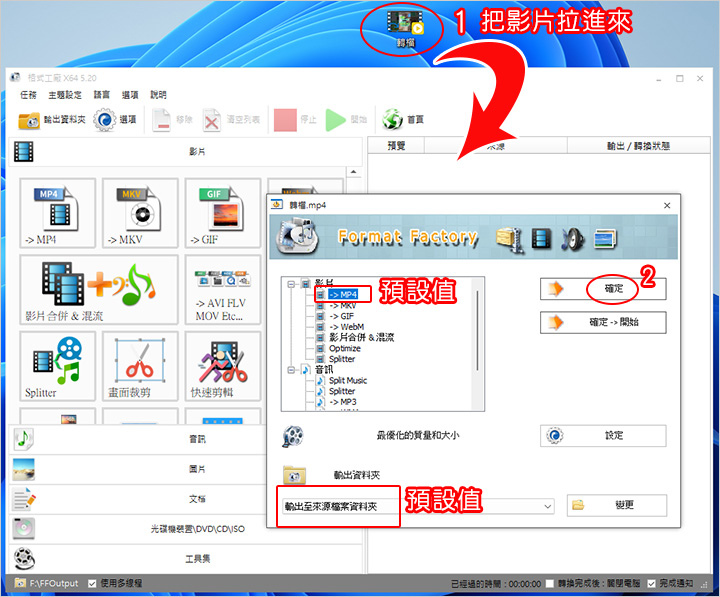This screenshot has width=720, height=597.
Task: Open the 說明 help menu
Action: (158, 95)
